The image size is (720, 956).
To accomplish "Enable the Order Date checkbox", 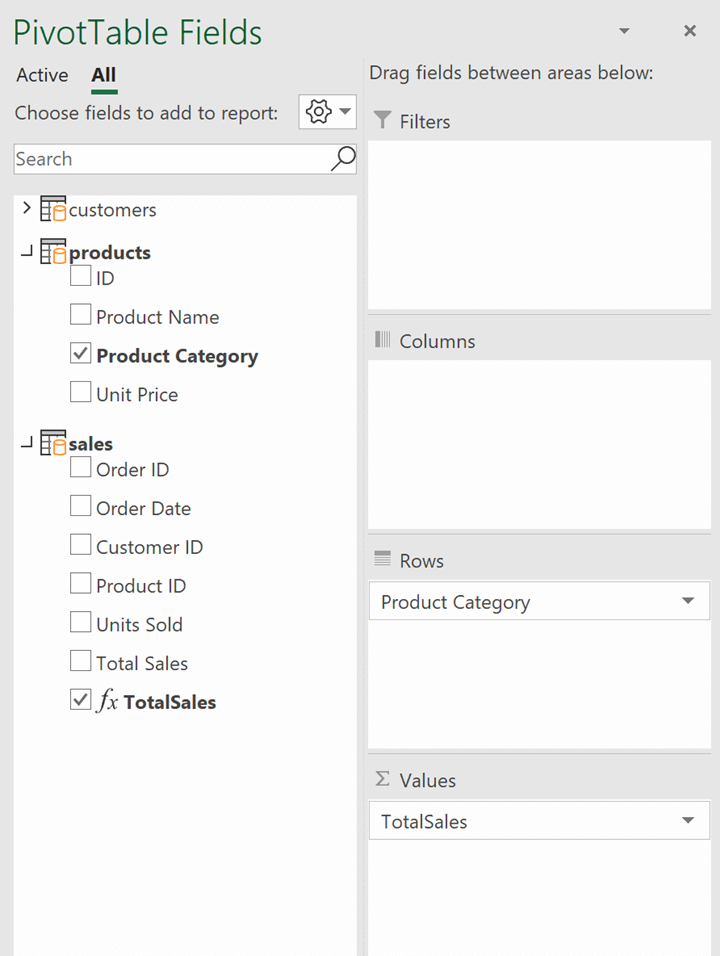I will (x=80, y=507).
